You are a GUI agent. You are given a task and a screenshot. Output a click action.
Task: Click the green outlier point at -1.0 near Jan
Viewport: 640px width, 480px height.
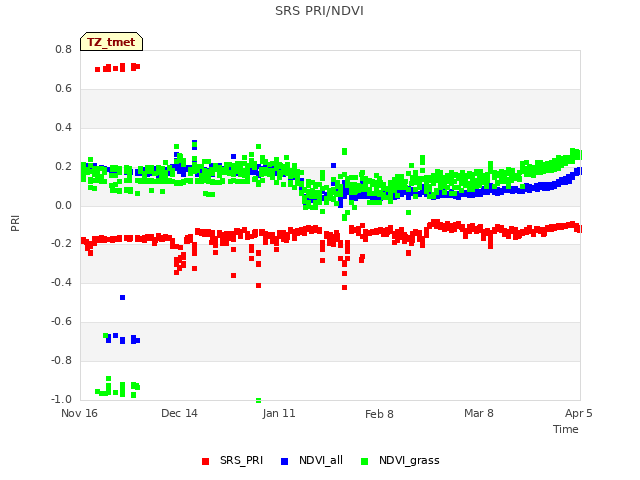coord(258,400)
